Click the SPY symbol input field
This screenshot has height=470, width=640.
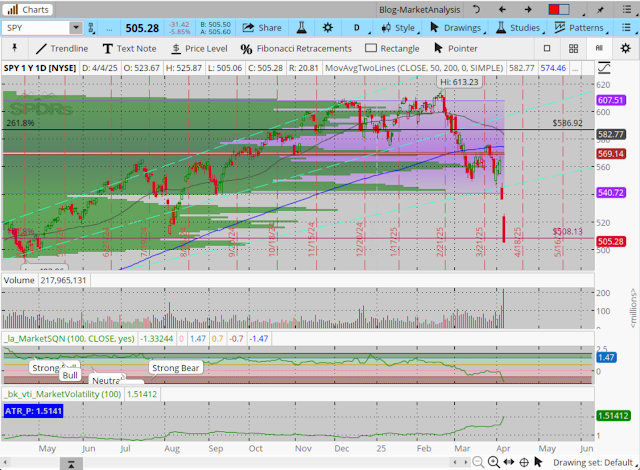point(37,28)
